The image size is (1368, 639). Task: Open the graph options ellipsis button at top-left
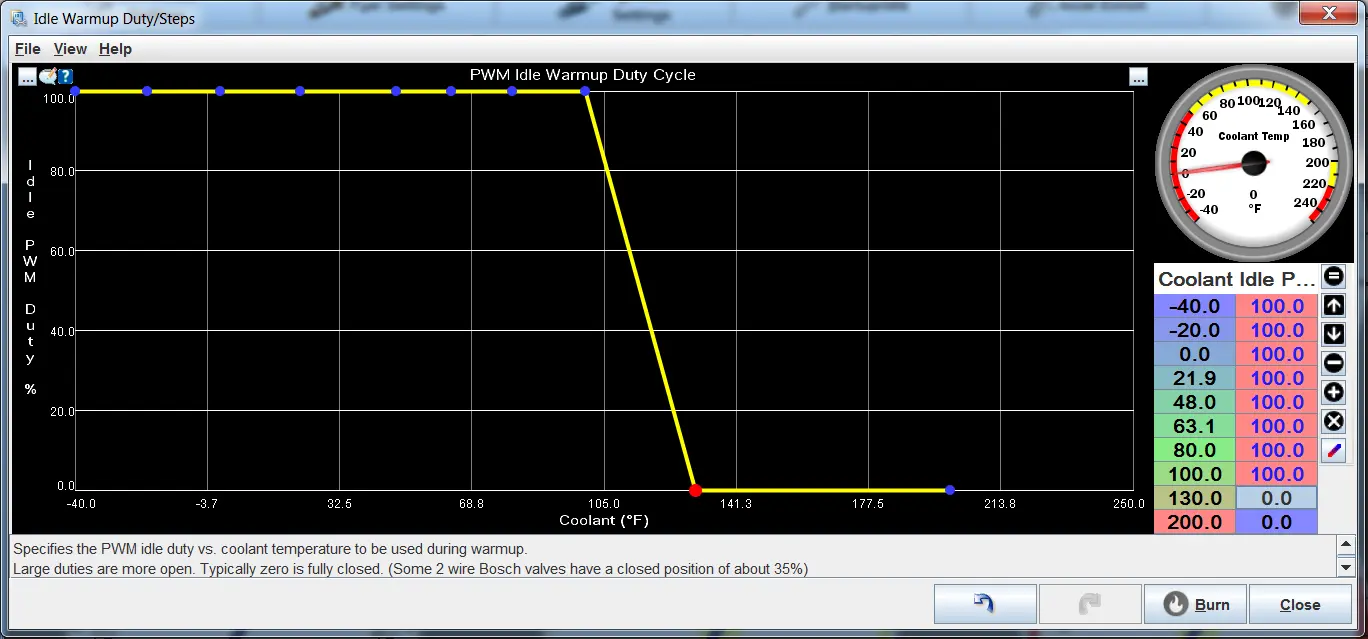click(27, 76)
